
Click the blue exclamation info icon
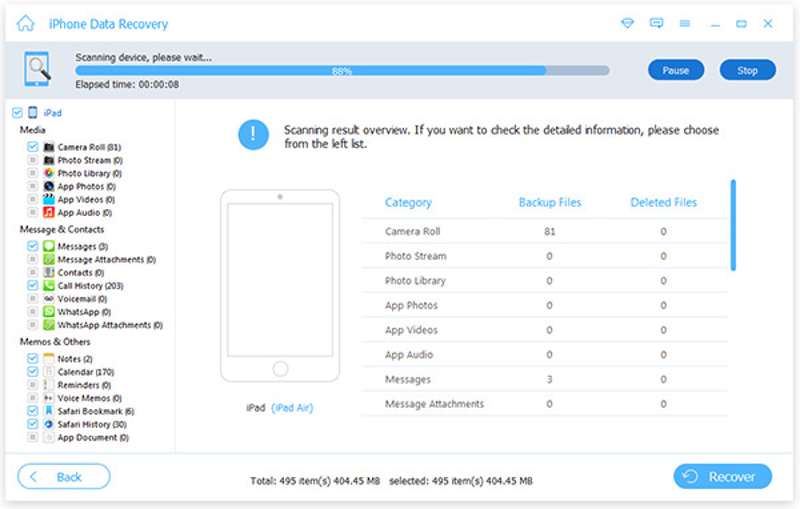pyautogui.click(x=253, y=135)
